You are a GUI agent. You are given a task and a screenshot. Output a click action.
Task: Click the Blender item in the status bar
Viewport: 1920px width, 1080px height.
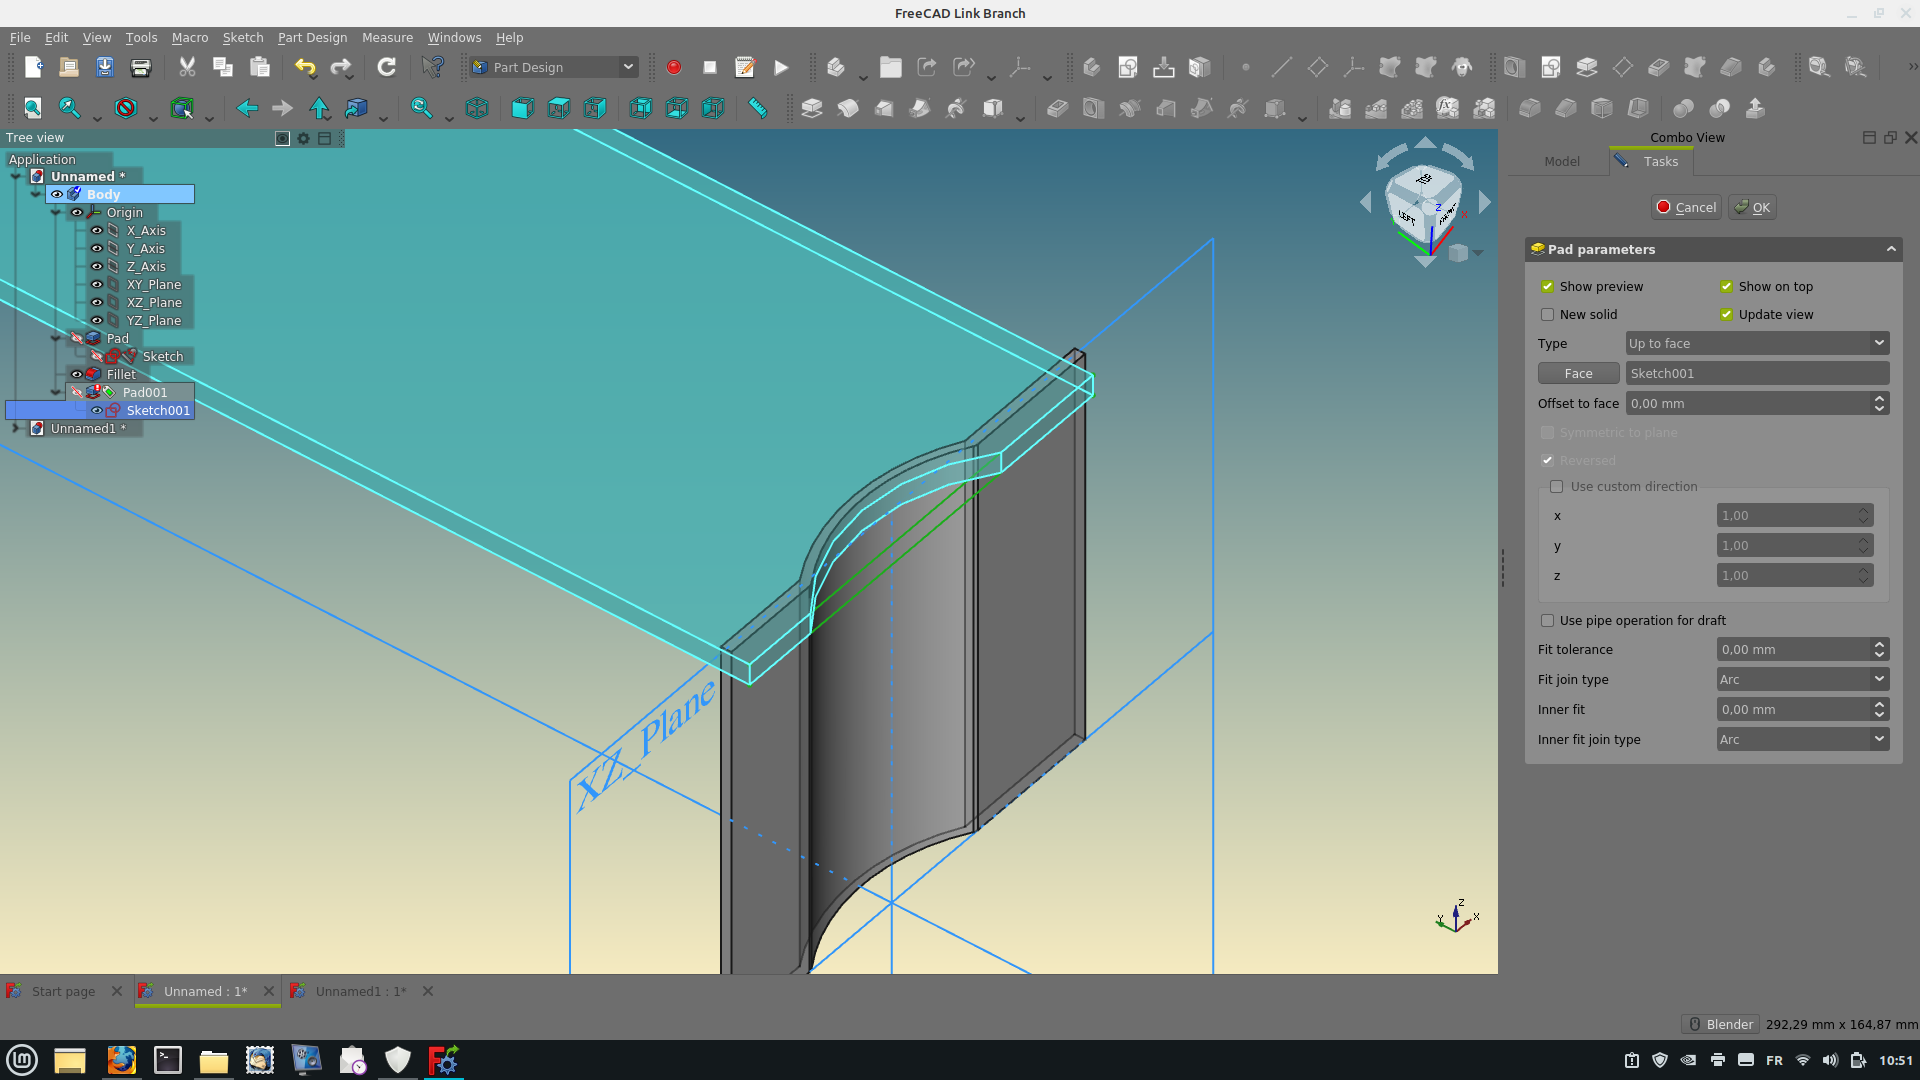click(1720, 1024)
